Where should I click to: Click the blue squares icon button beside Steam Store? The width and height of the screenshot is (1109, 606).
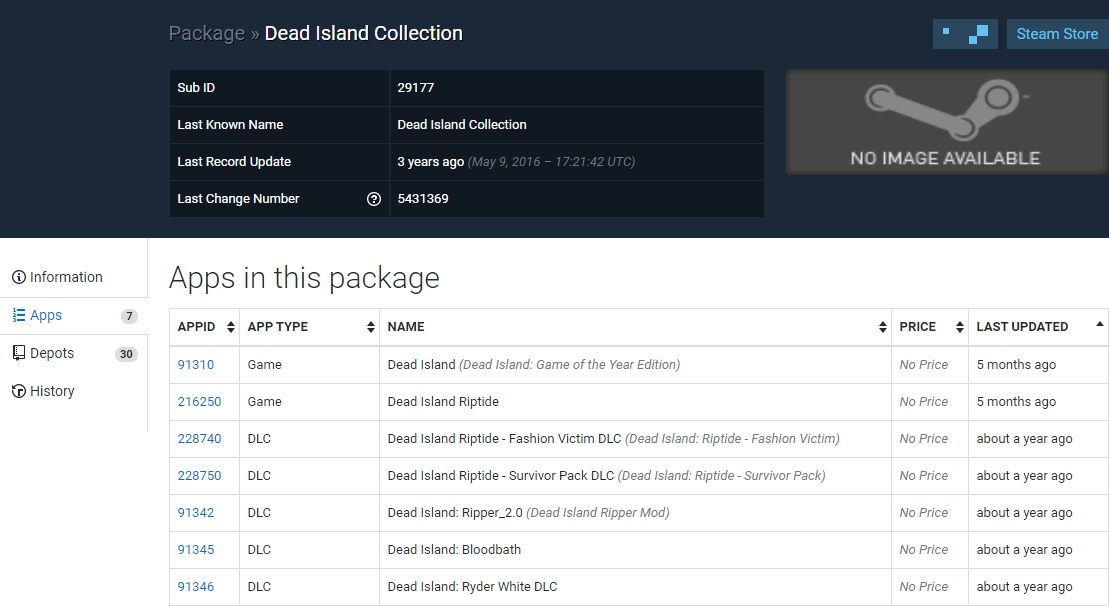pos(965,34)
